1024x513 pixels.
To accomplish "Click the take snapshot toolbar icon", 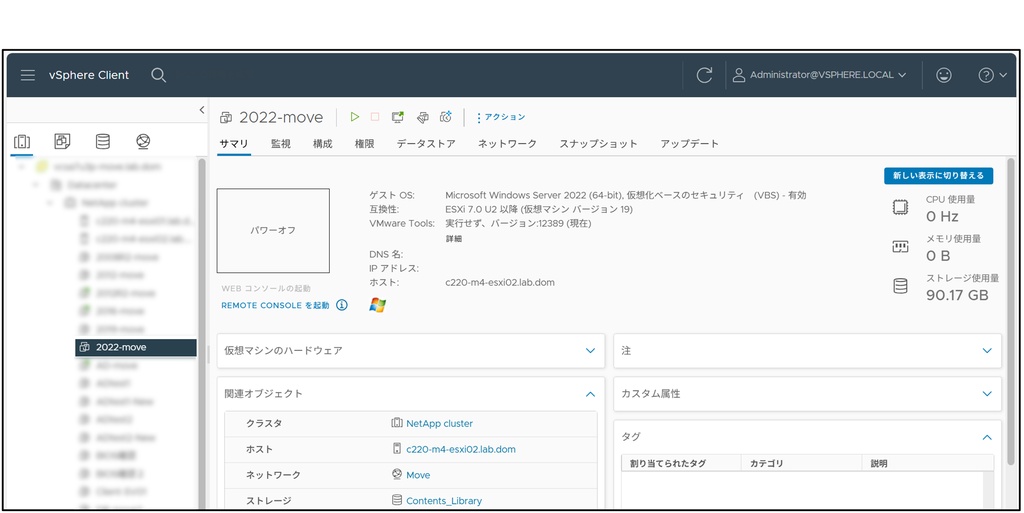I will point(446,117).
